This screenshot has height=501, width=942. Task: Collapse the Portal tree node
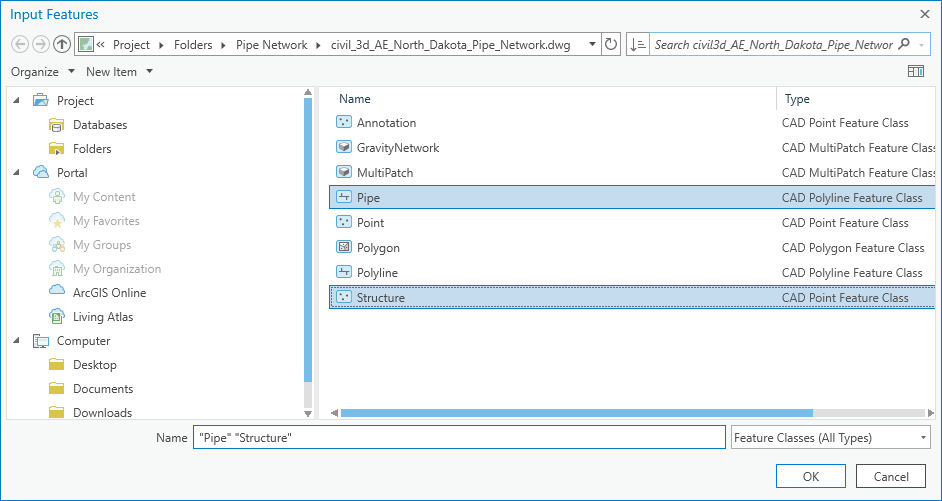pyautogui.click(x=17, y=173)
